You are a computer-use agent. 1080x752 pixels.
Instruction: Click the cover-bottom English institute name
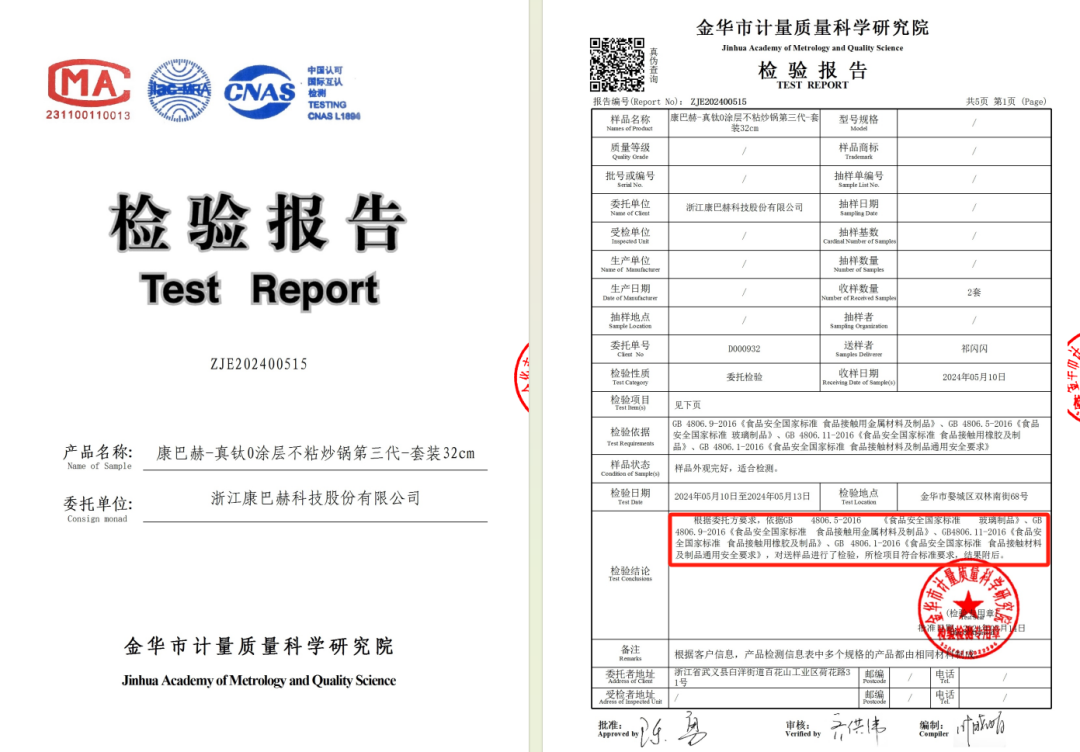click(x=259, y=680)
